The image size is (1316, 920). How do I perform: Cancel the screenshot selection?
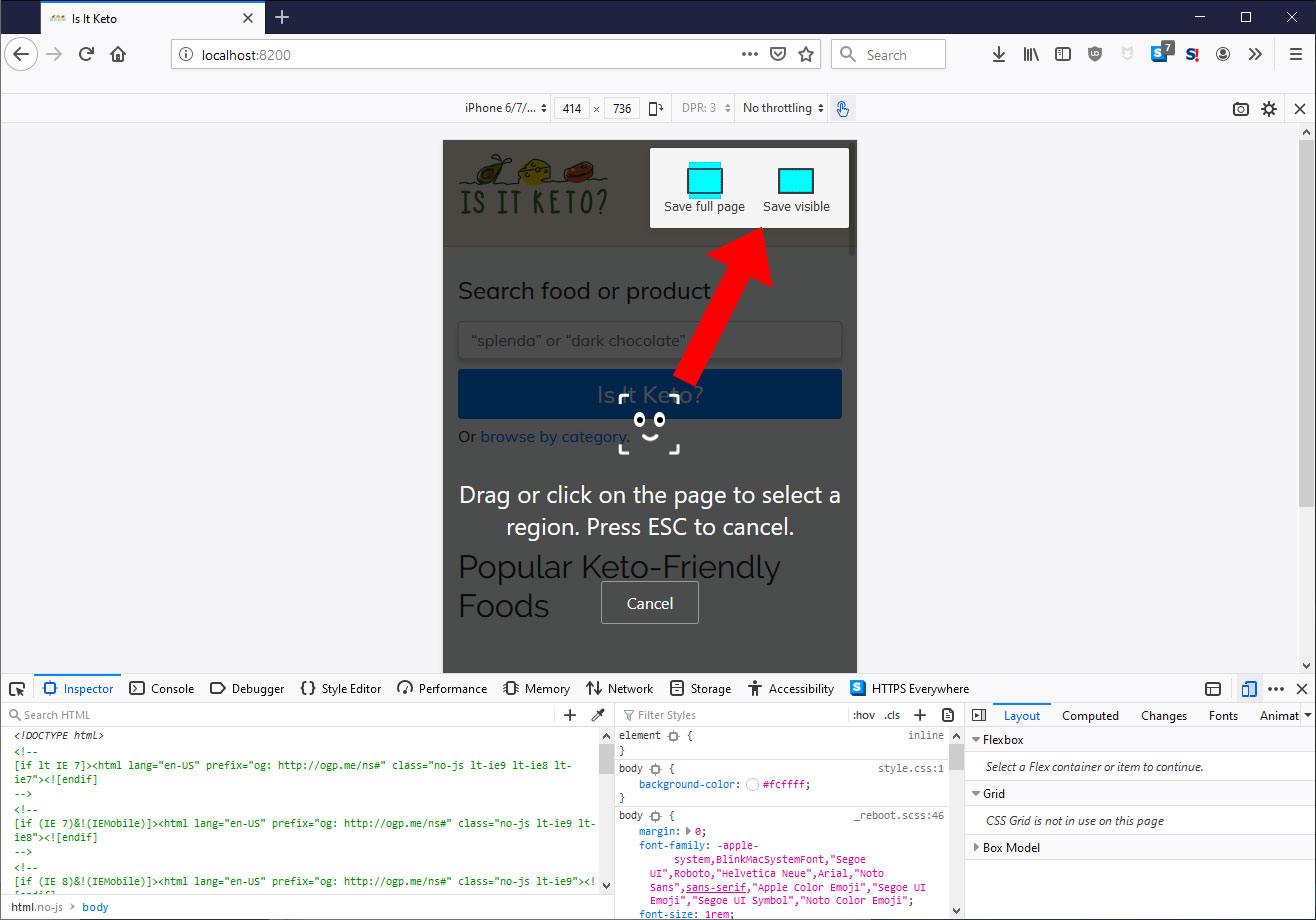(x=650, y=603)
